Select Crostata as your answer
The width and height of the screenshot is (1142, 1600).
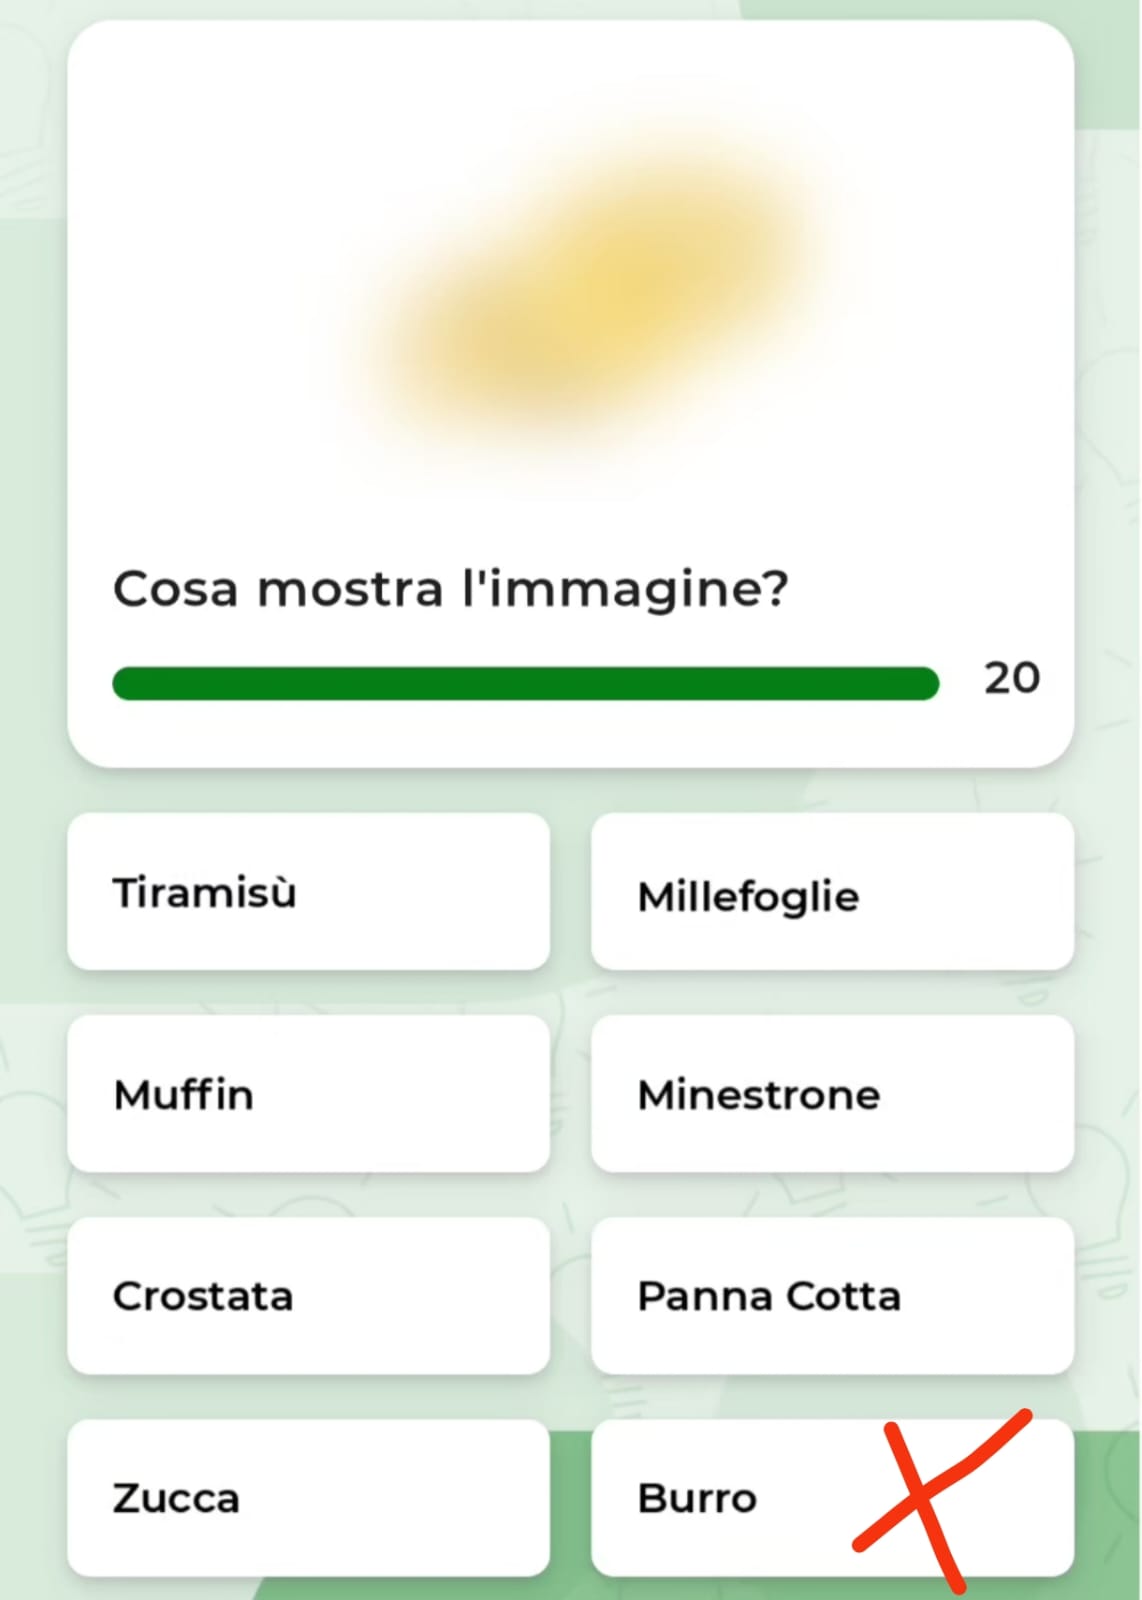(x=308, y=1296)
